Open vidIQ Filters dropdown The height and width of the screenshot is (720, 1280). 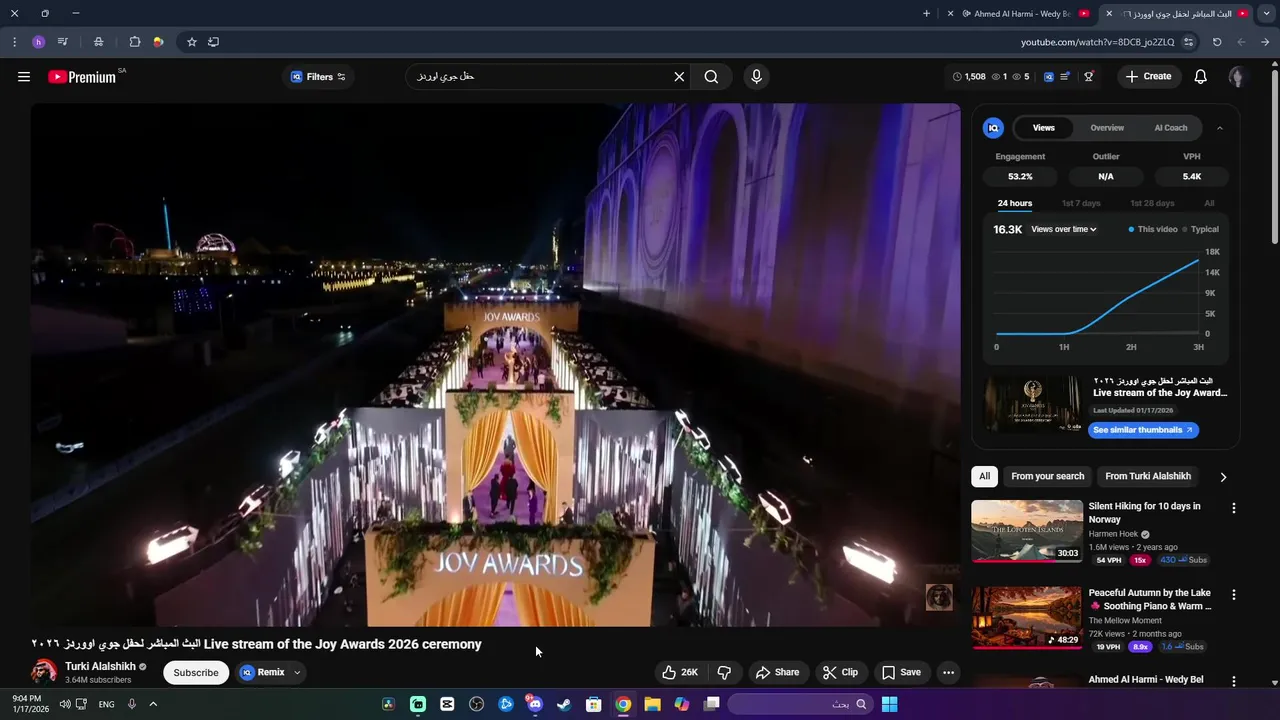[318, 77]
